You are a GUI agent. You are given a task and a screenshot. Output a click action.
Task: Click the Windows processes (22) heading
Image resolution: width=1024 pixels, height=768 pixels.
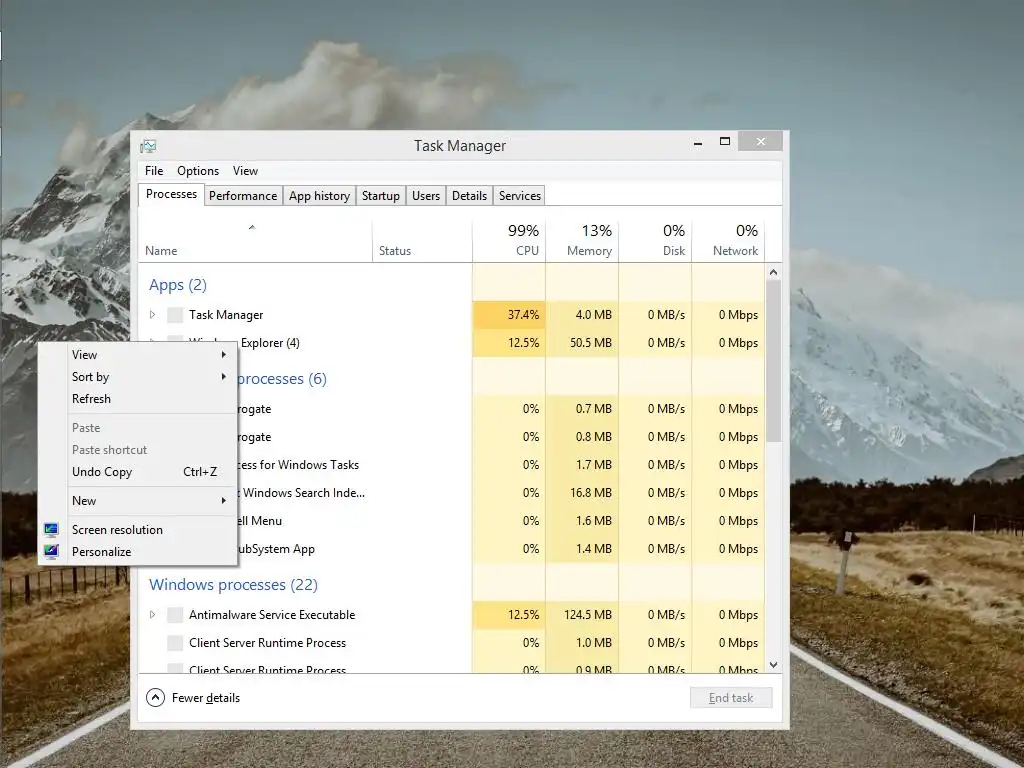233,584
